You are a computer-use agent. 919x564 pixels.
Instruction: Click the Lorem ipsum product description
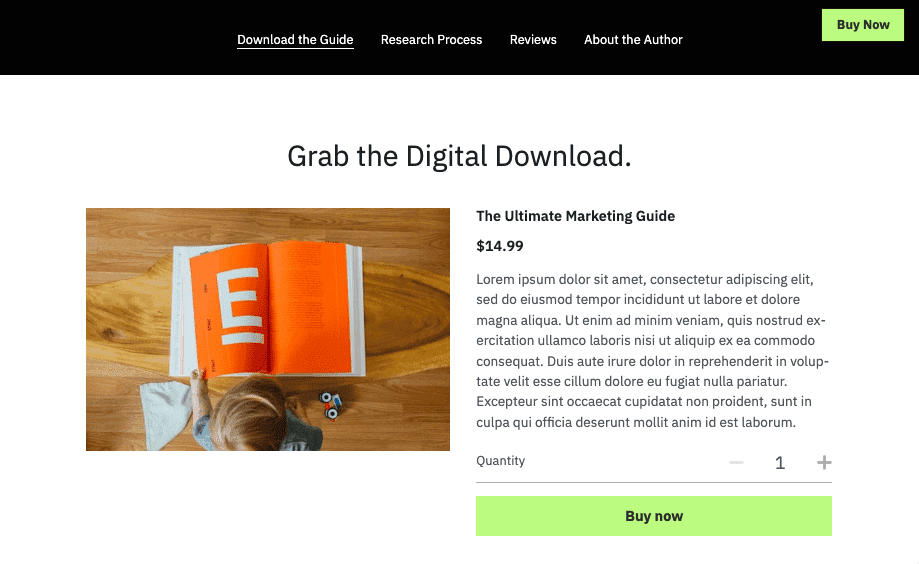[x=652, y=351]
